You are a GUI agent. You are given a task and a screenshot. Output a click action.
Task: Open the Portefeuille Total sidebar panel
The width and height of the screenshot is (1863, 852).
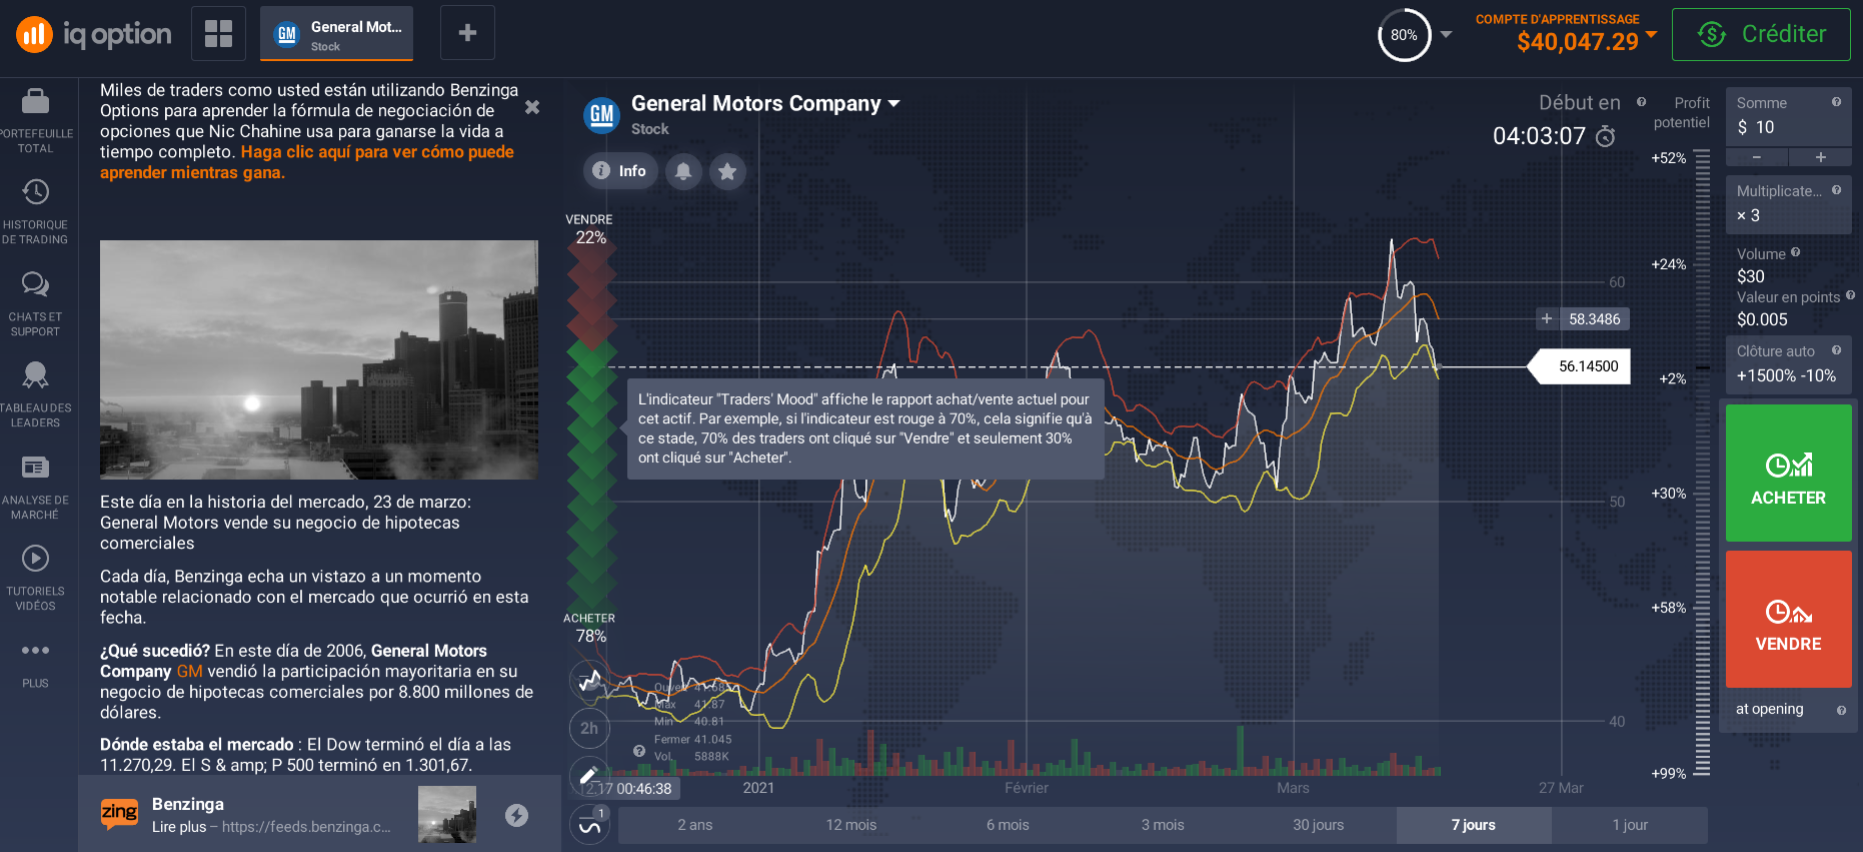pyautogui.click(x=36, y=120)
